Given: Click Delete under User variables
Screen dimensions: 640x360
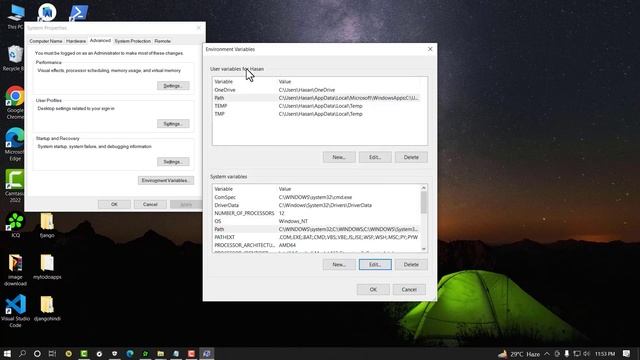Looking at the screenshot, I should coord(411,157).
